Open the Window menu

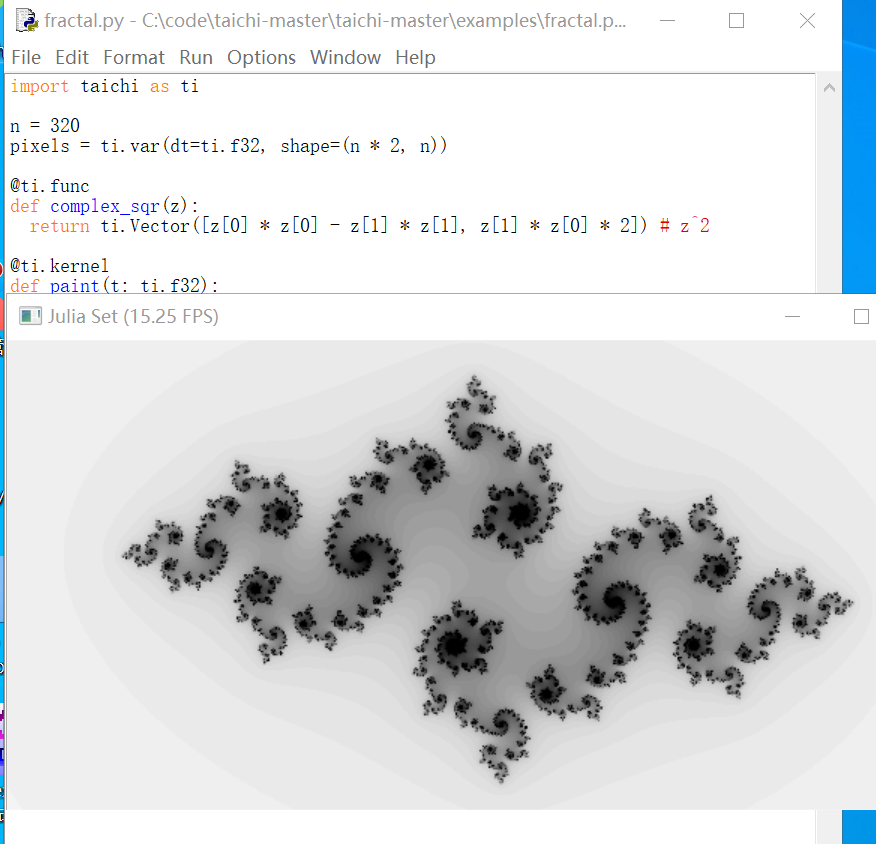345,57
